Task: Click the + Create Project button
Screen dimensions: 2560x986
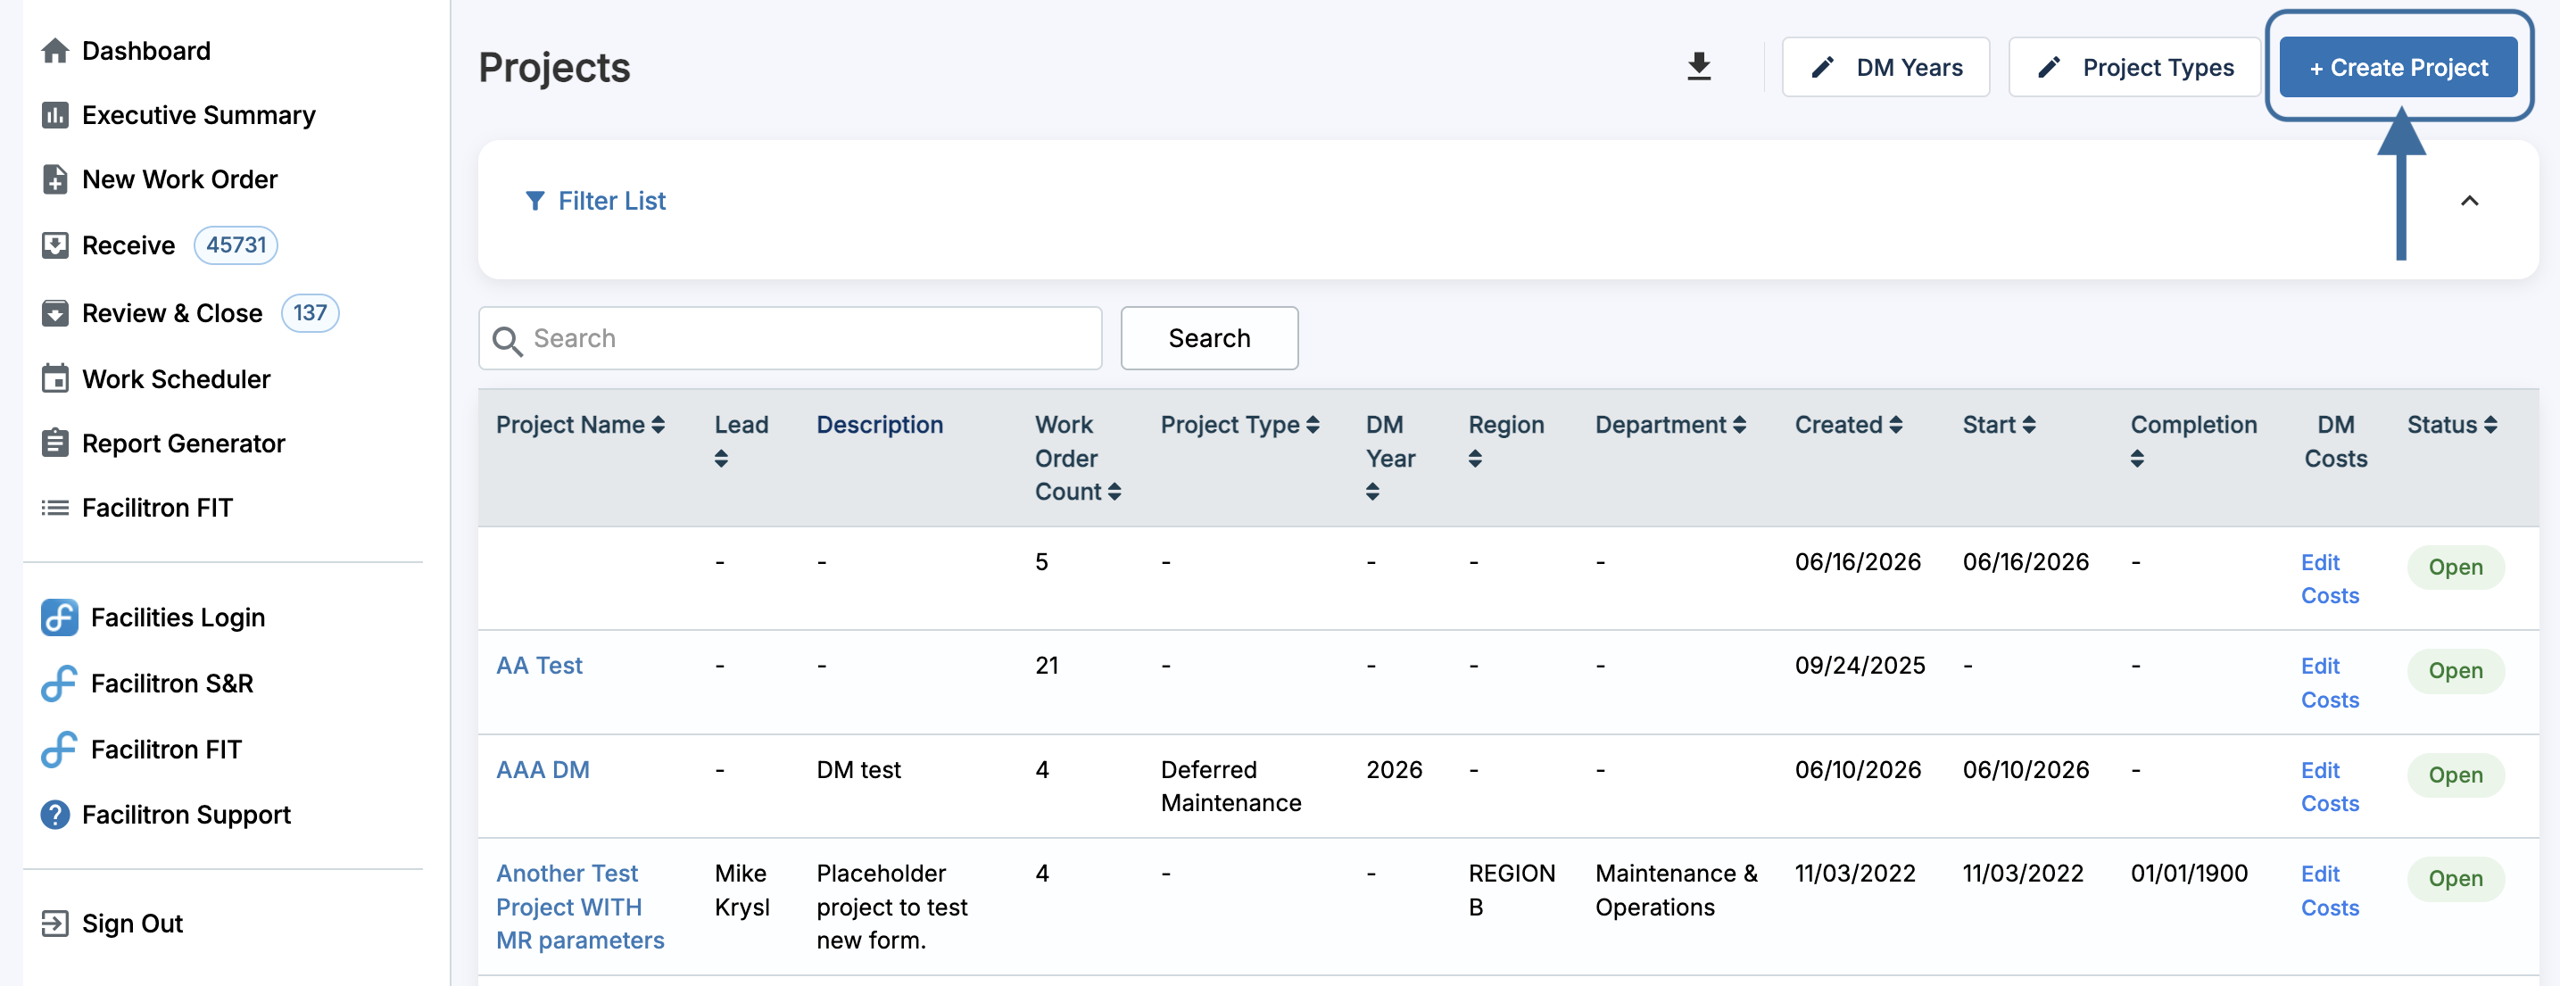Action: pos(2398,67)
